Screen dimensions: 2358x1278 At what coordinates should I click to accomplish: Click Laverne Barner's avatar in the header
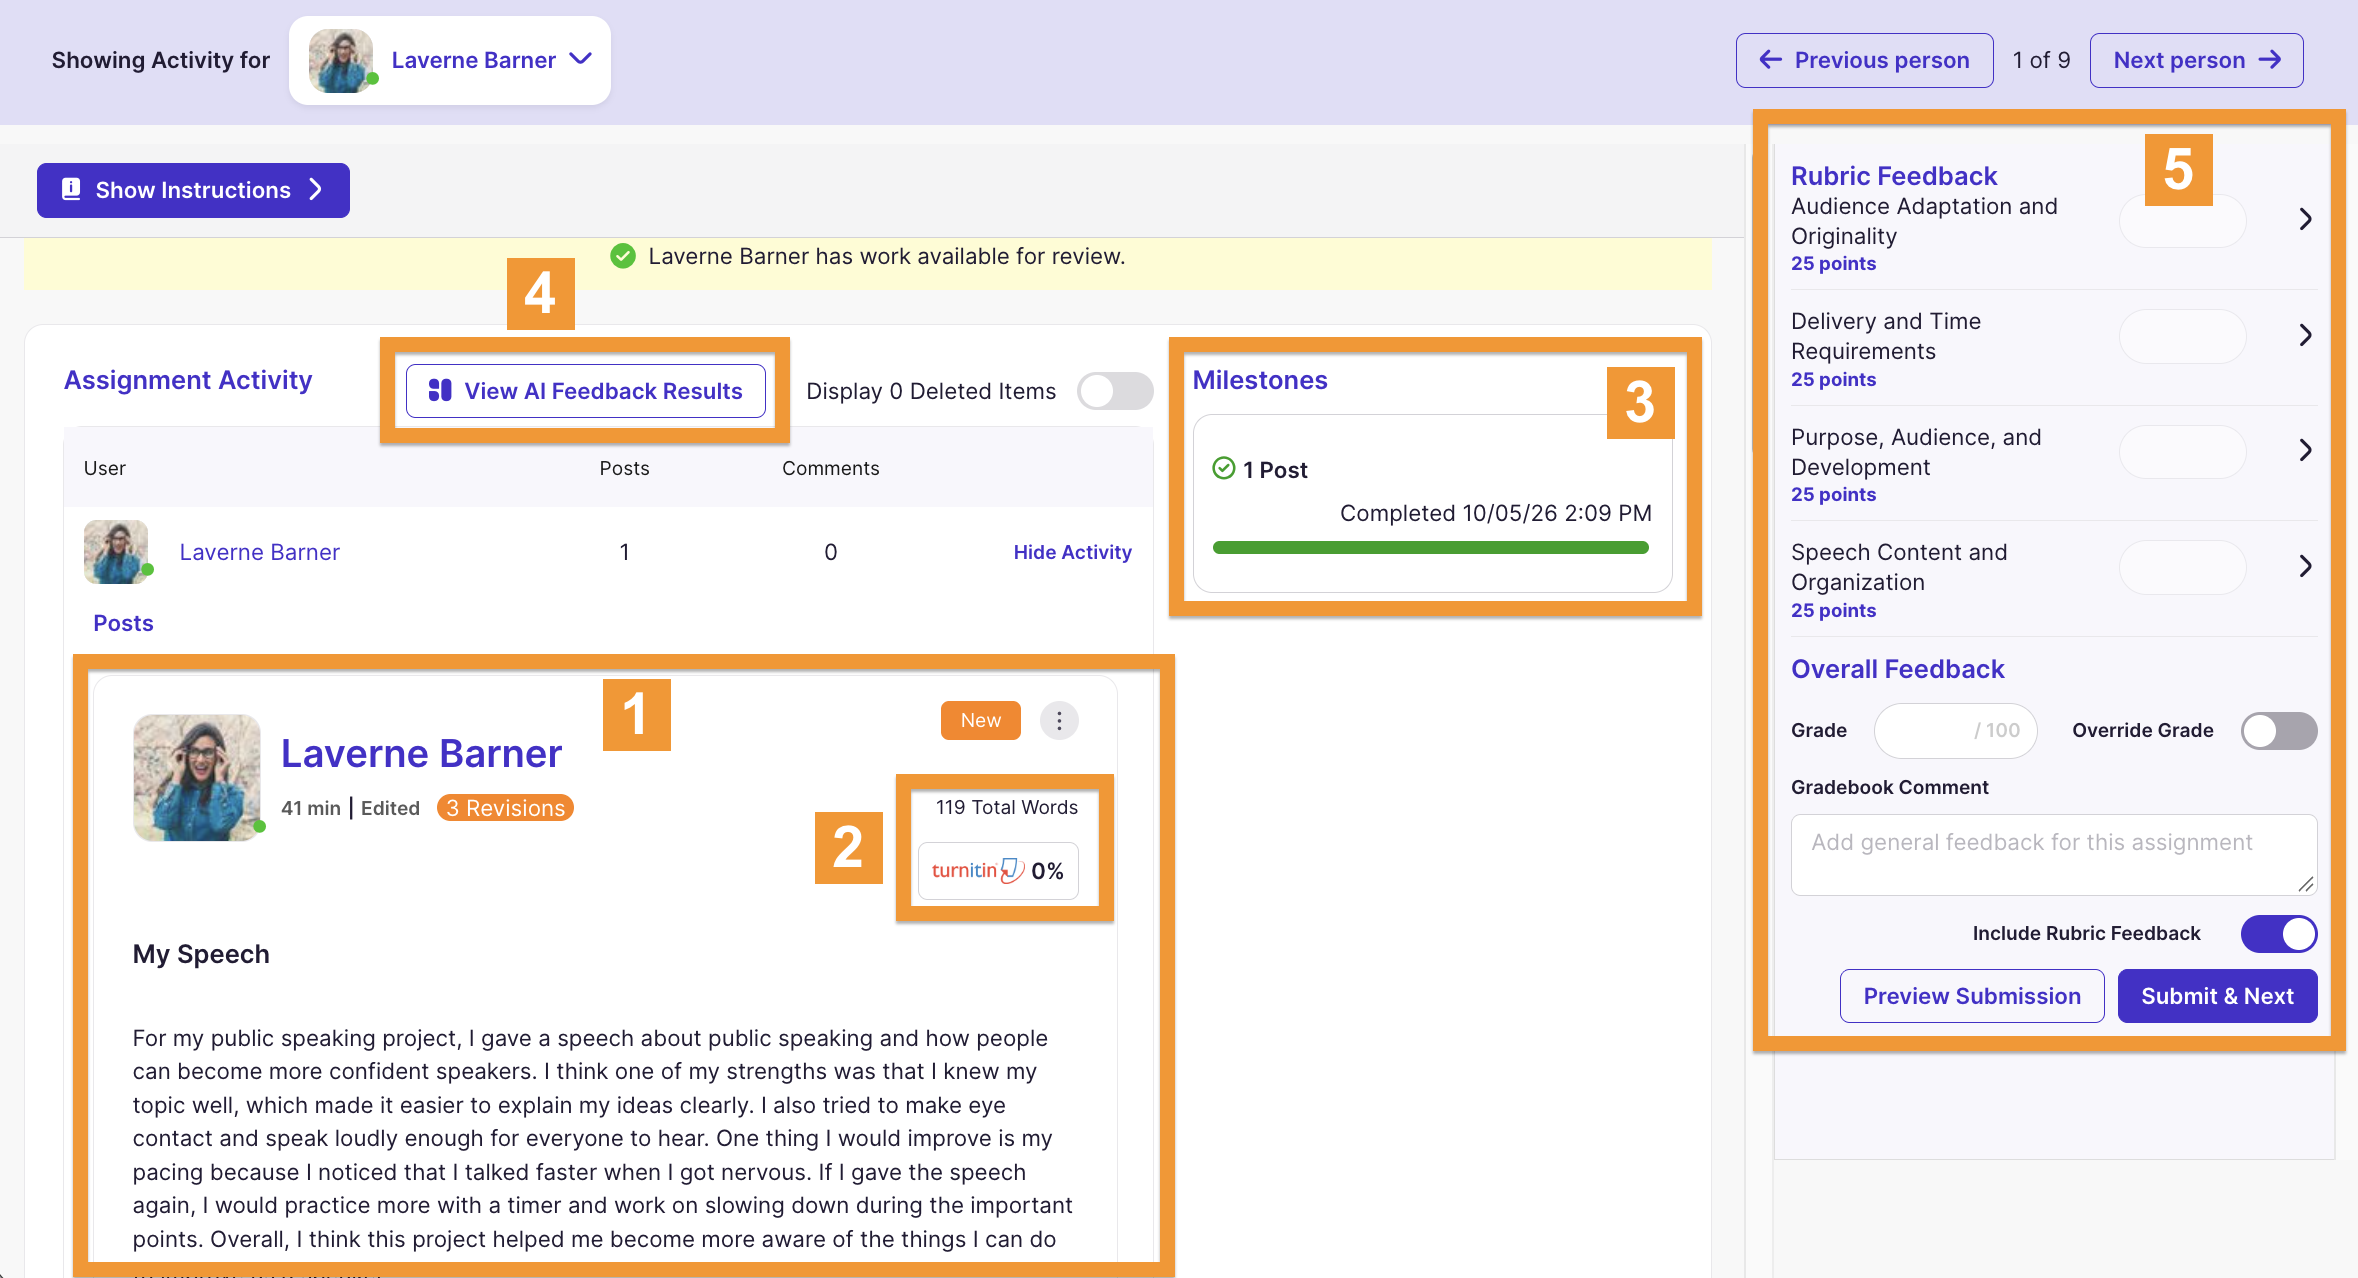(x=341, y=60)
